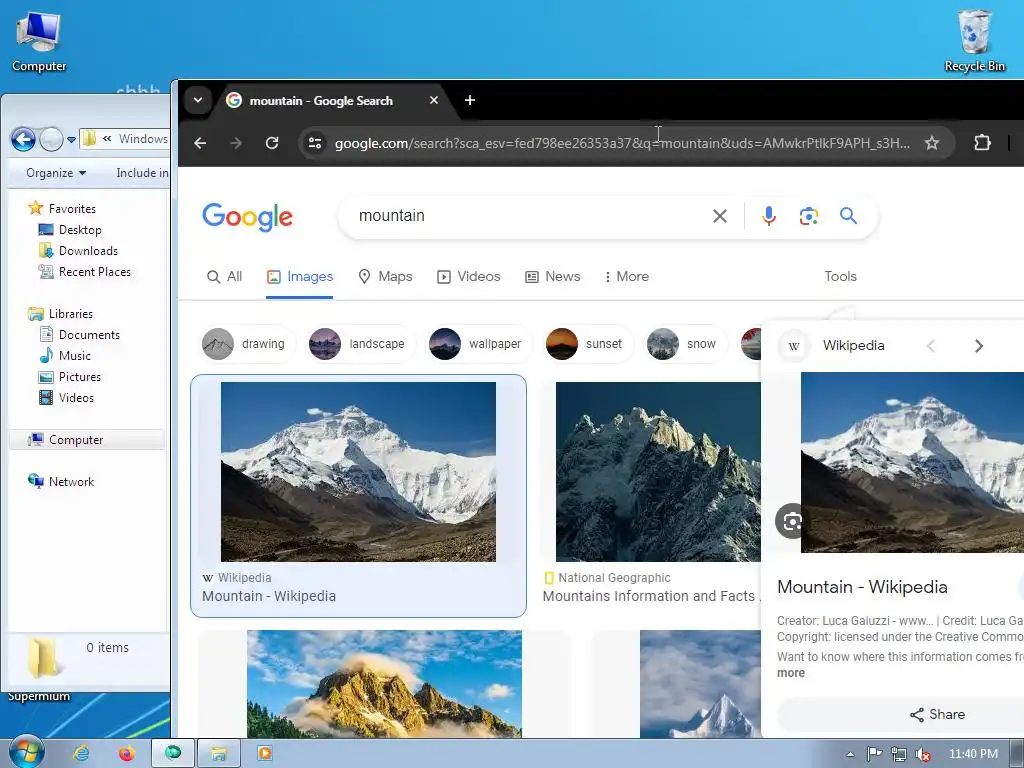Image resolution: width=1024 pixels, height=768 pixels.
Task: Click the browser forward arrow
Action: coord(236,143)
